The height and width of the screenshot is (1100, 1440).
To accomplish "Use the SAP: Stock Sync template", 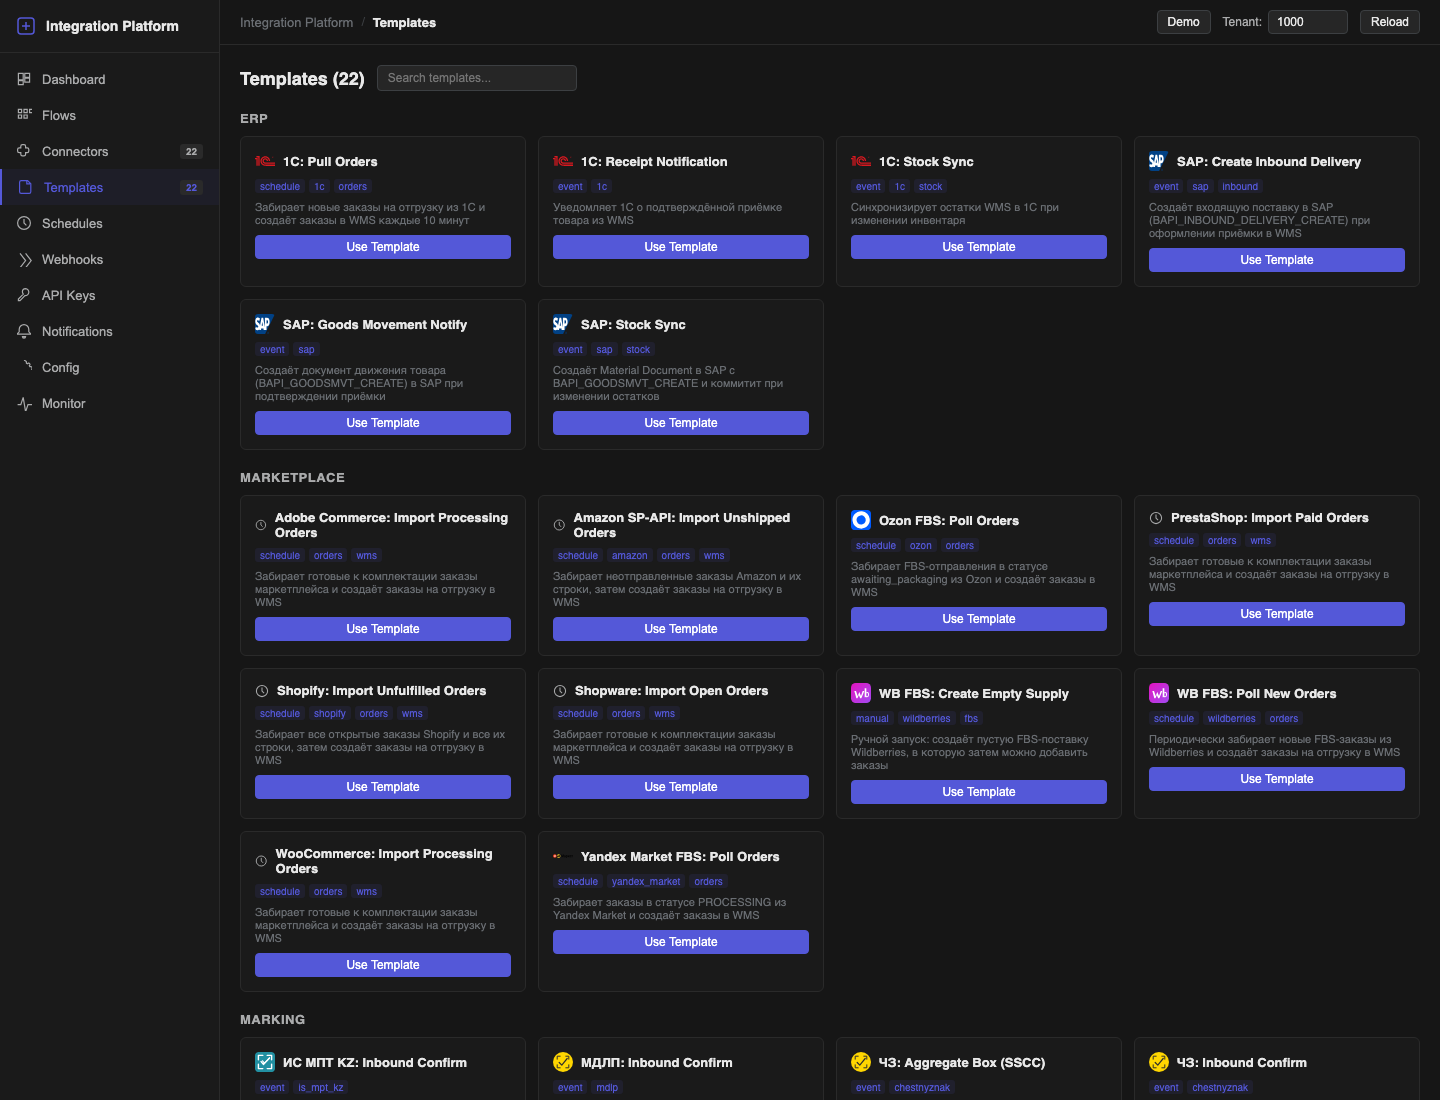I will point(681,423).
